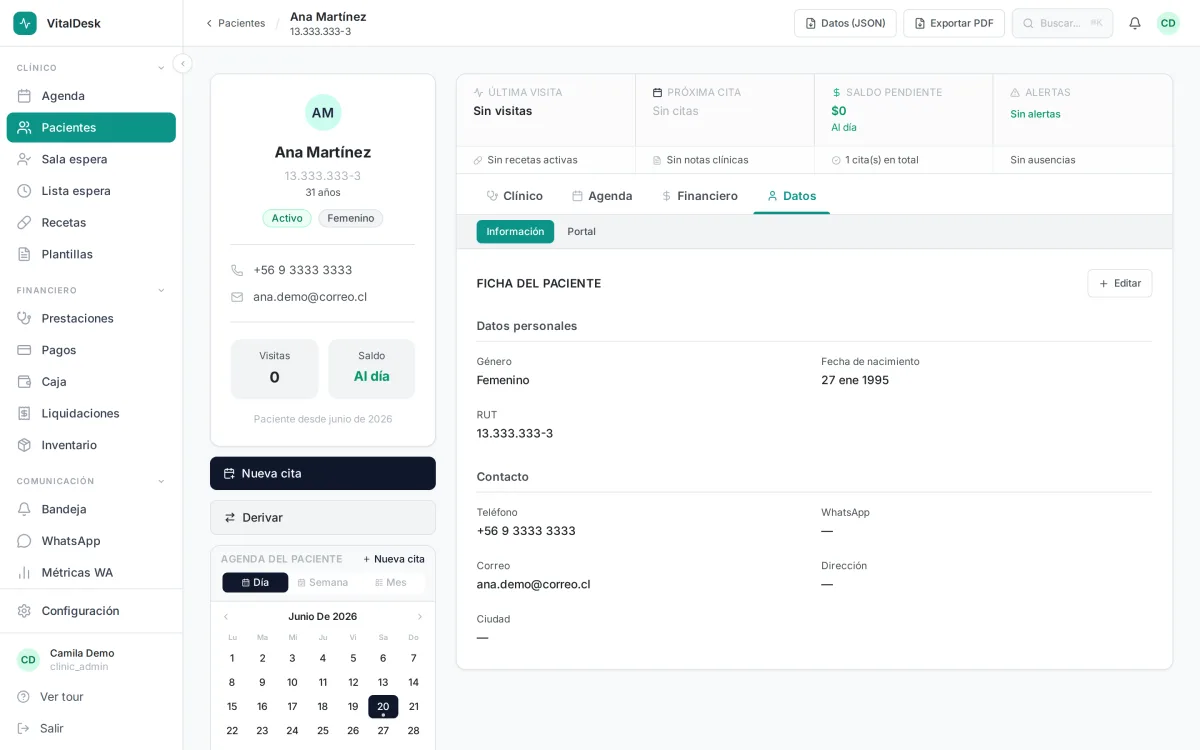Log out with Salir
This screenshot has height=750, width=1200.
tap(91, 728)
